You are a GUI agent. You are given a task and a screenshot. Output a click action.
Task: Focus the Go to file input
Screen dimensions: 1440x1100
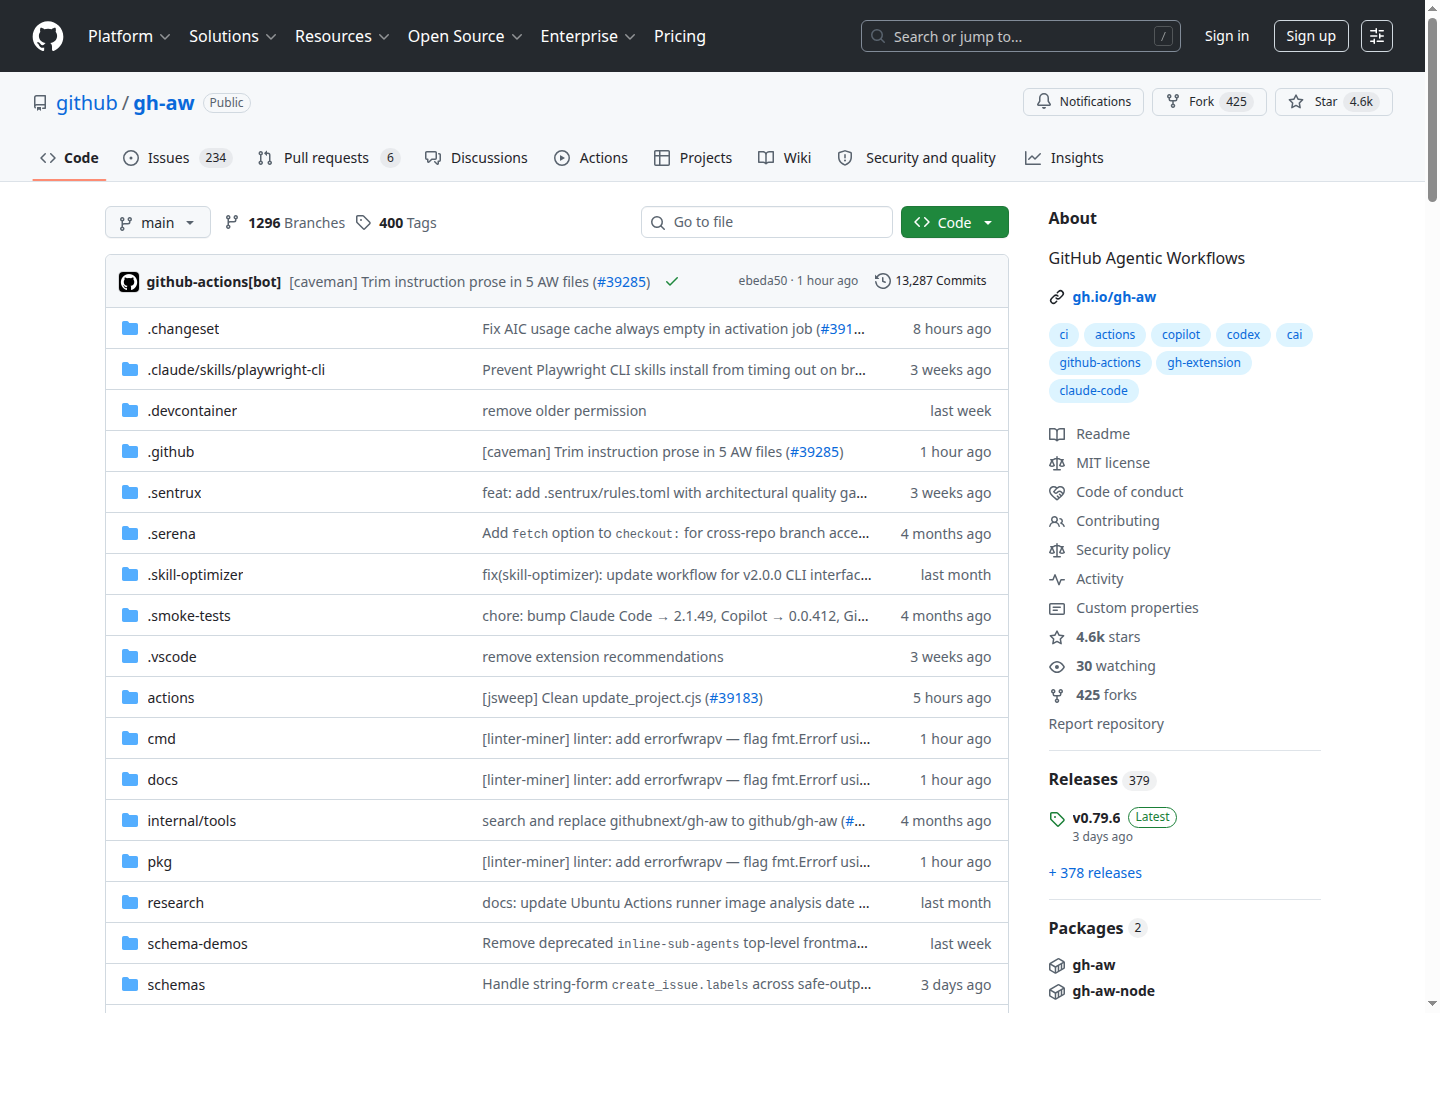pos(767,222)
